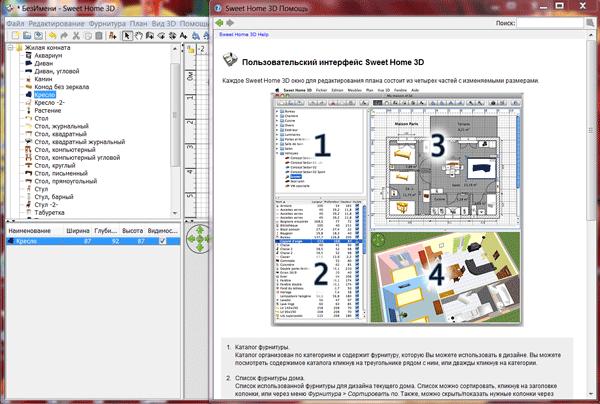Sort by Видимос... column header

click(x=163, y=231)
